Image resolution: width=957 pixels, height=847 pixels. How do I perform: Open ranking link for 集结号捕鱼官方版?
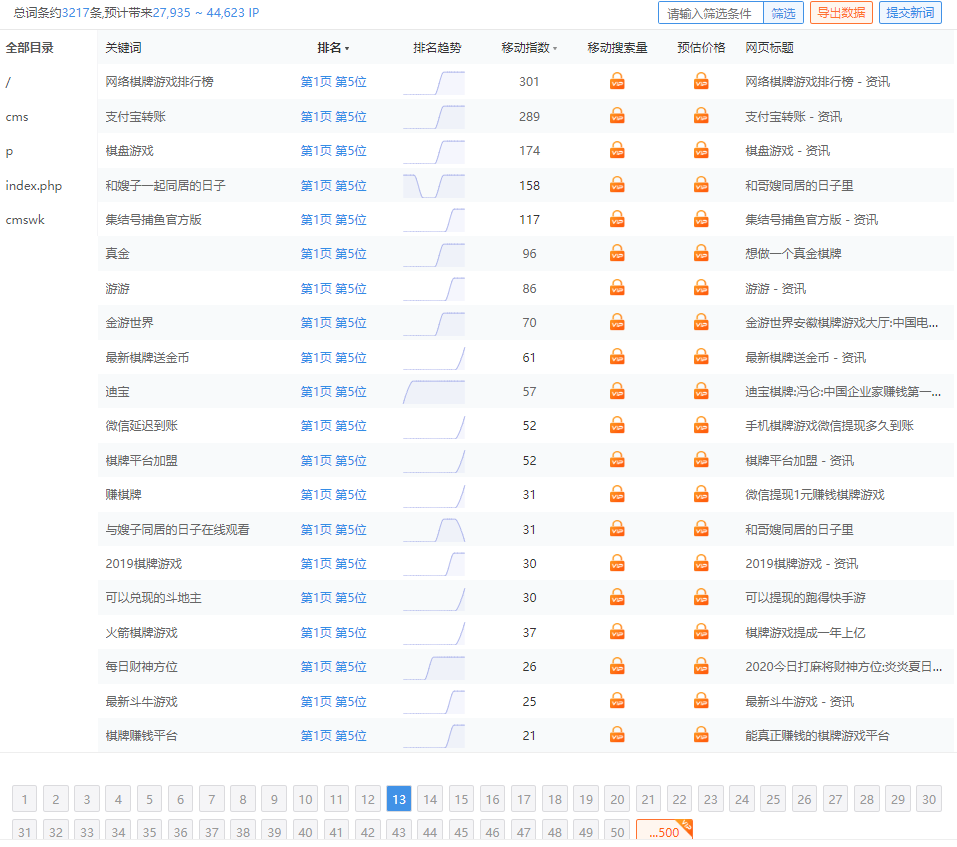(333, 220)
